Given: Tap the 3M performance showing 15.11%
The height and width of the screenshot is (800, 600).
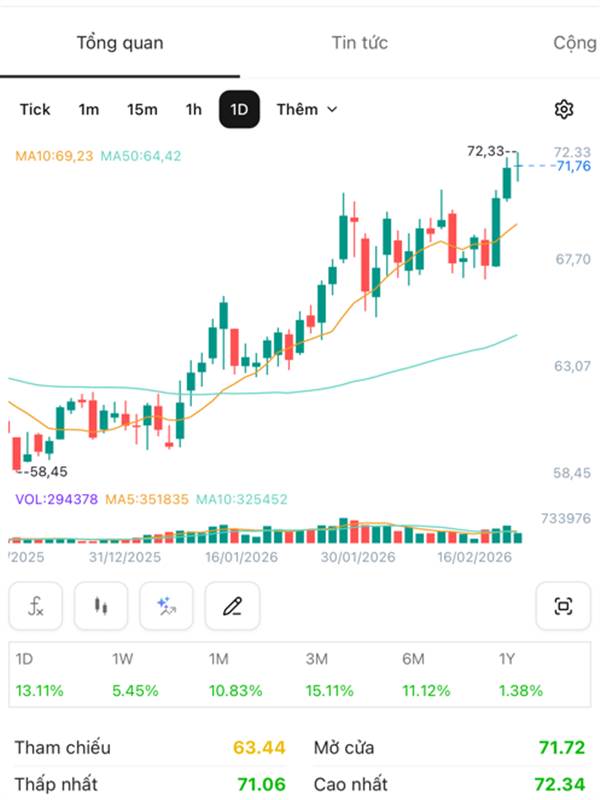Looking at the screenshot, I should tap(326, 675).
